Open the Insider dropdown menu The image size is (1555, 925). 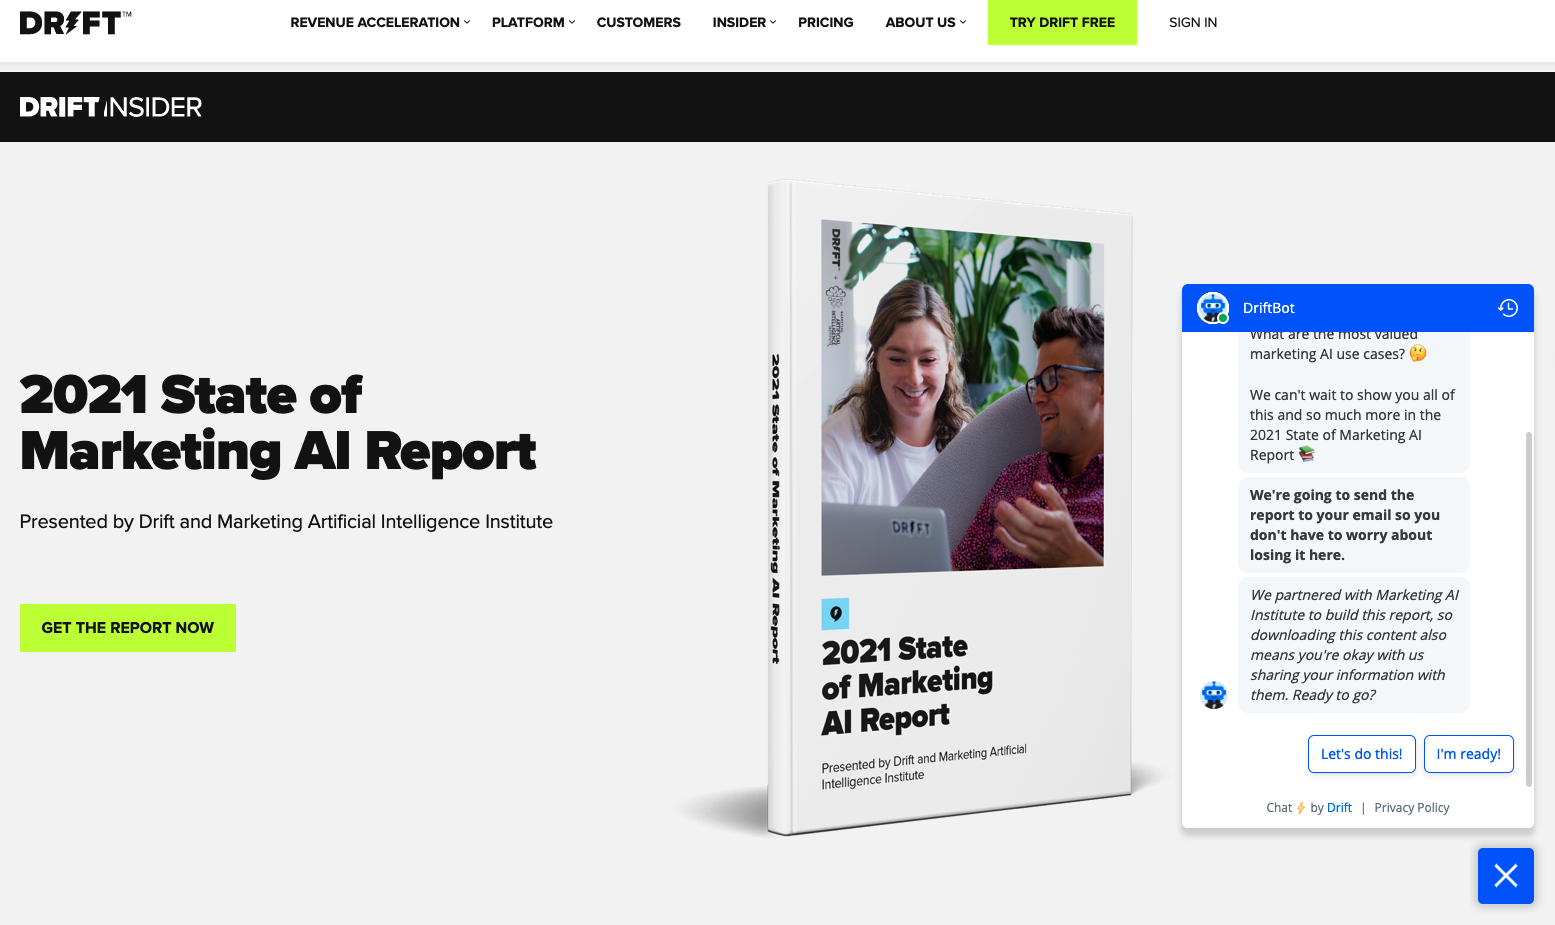[x=744, y=22]
